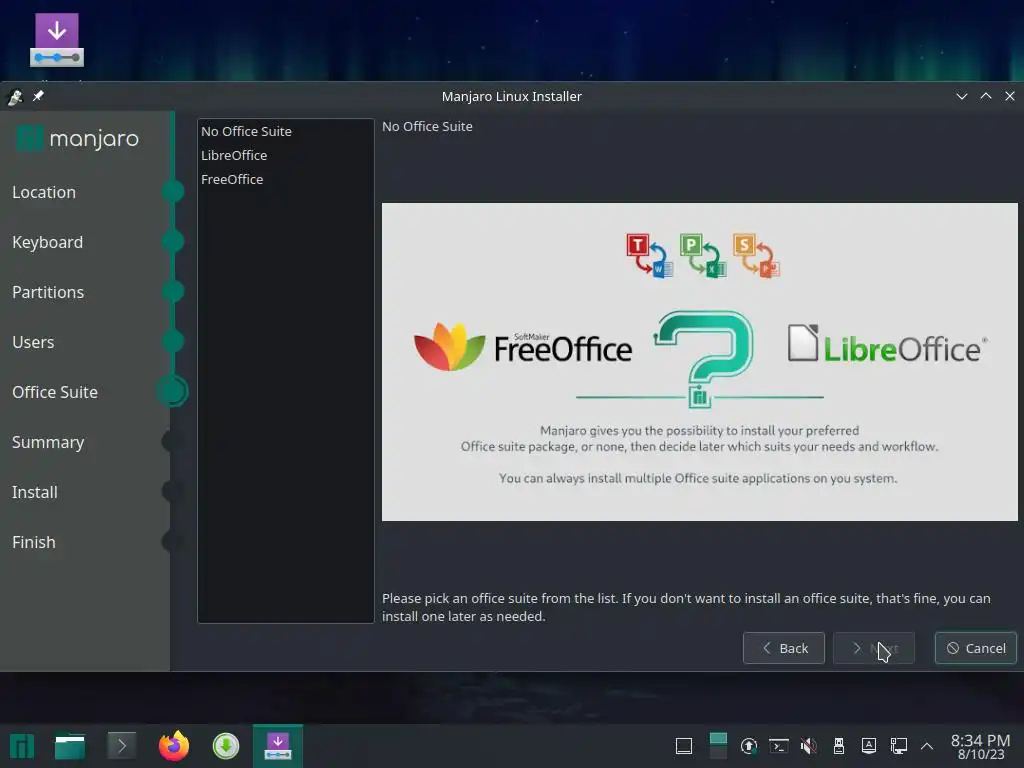Open the clock showing 8:34 PM
This screenshot has width=1024, height=768.
(980, 746)
